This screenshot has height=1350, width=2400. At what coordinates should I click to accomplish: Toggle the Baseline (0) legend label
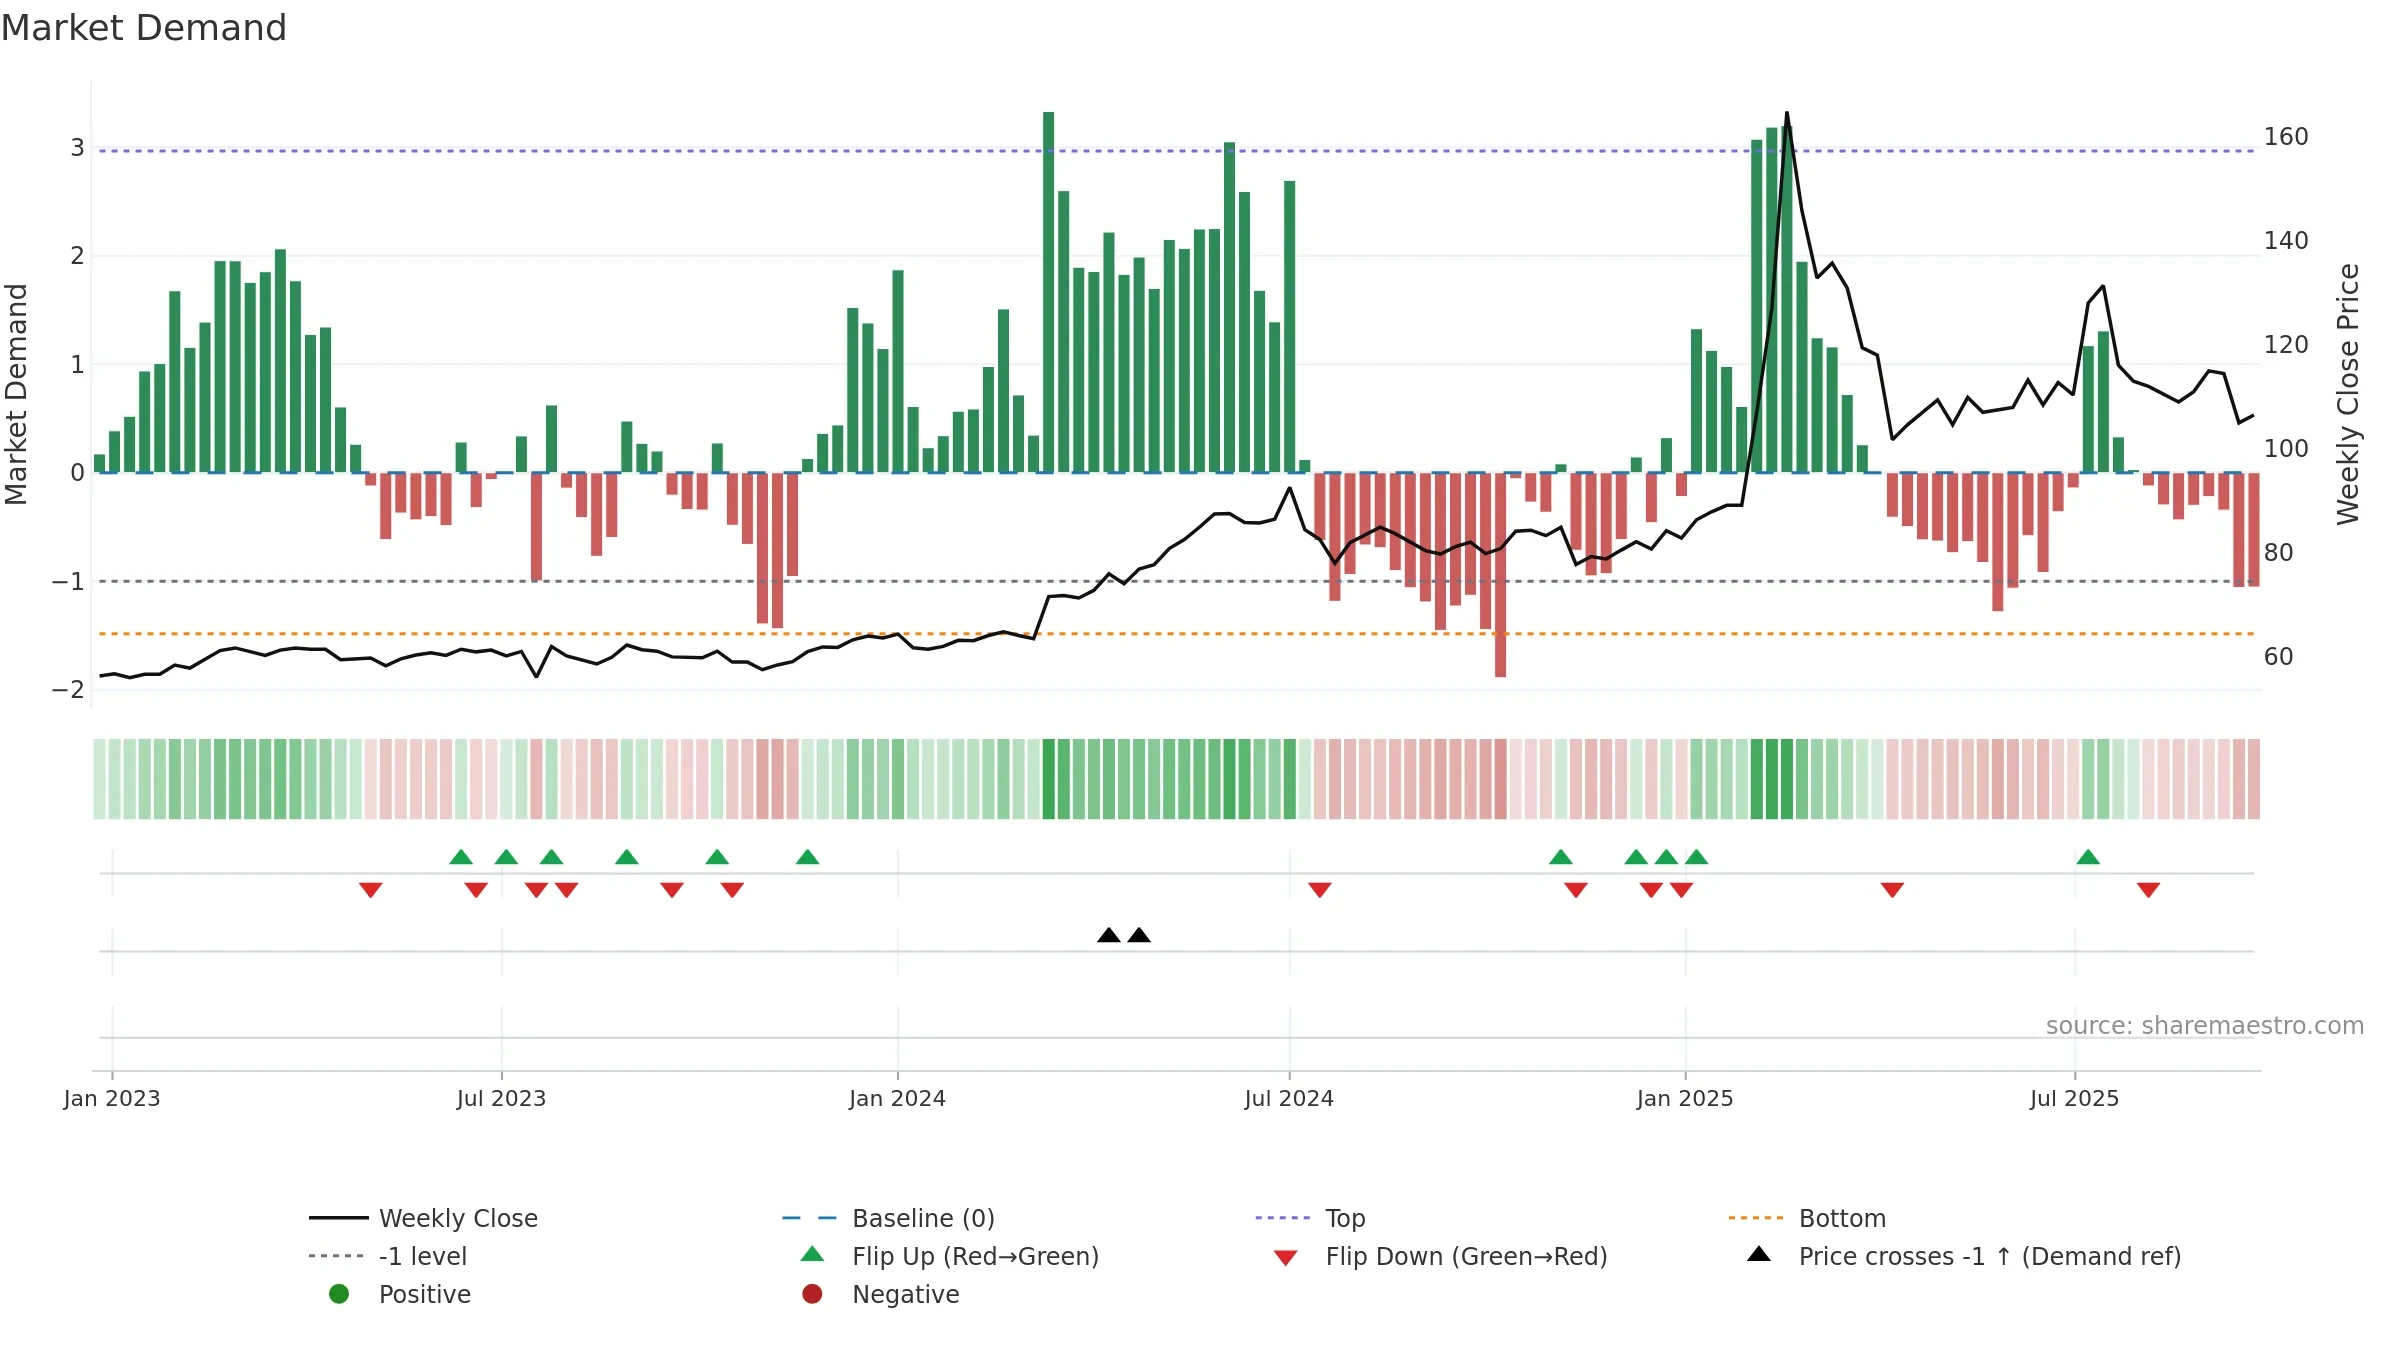point(923,1218)
